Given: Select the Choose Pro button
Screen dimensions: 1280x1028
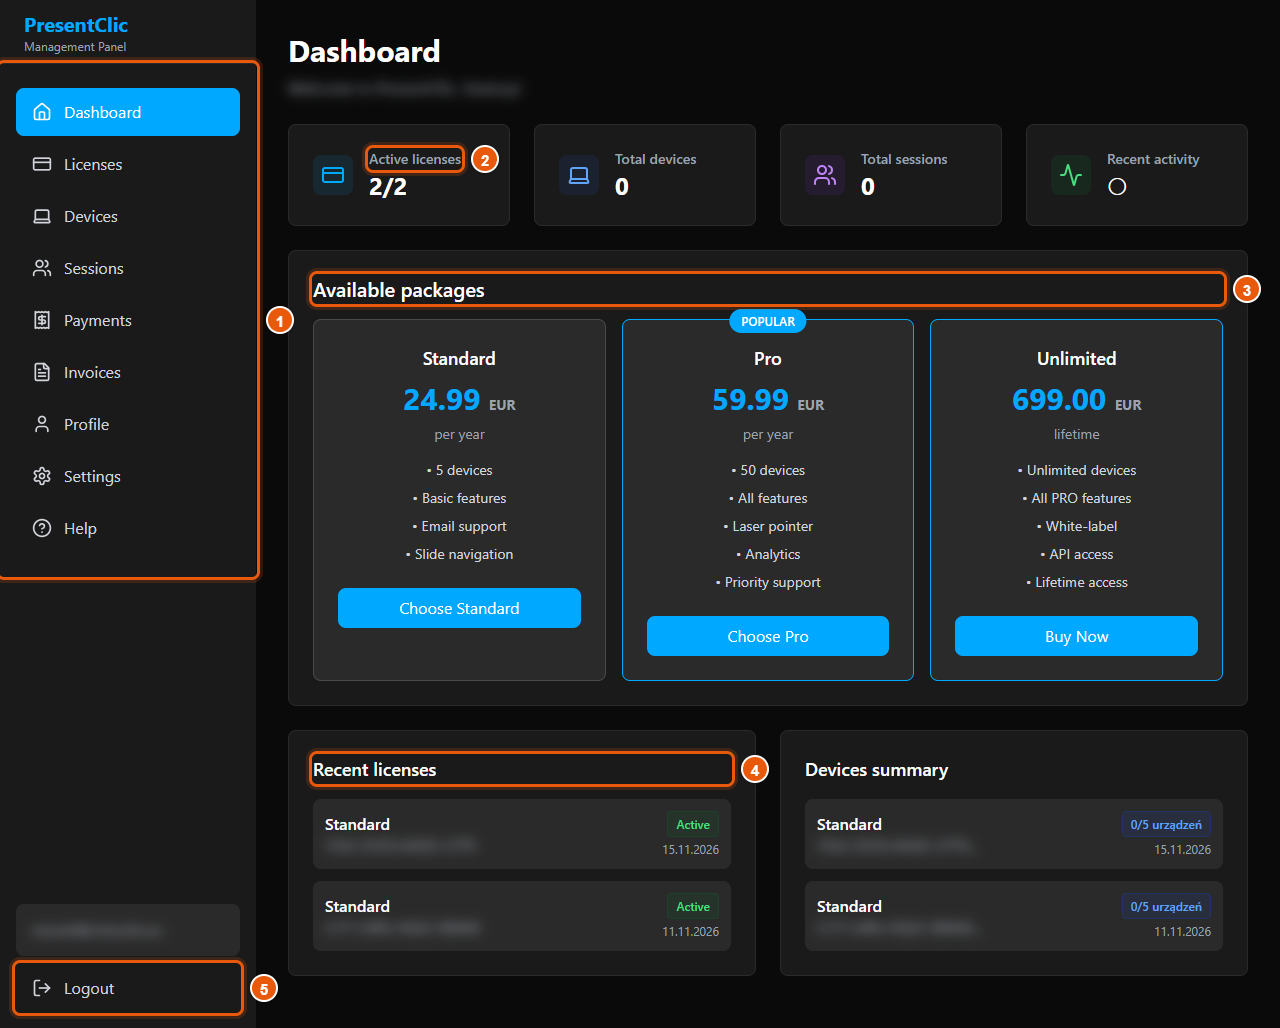Looking at the screenshot, I should coord(768,636).
